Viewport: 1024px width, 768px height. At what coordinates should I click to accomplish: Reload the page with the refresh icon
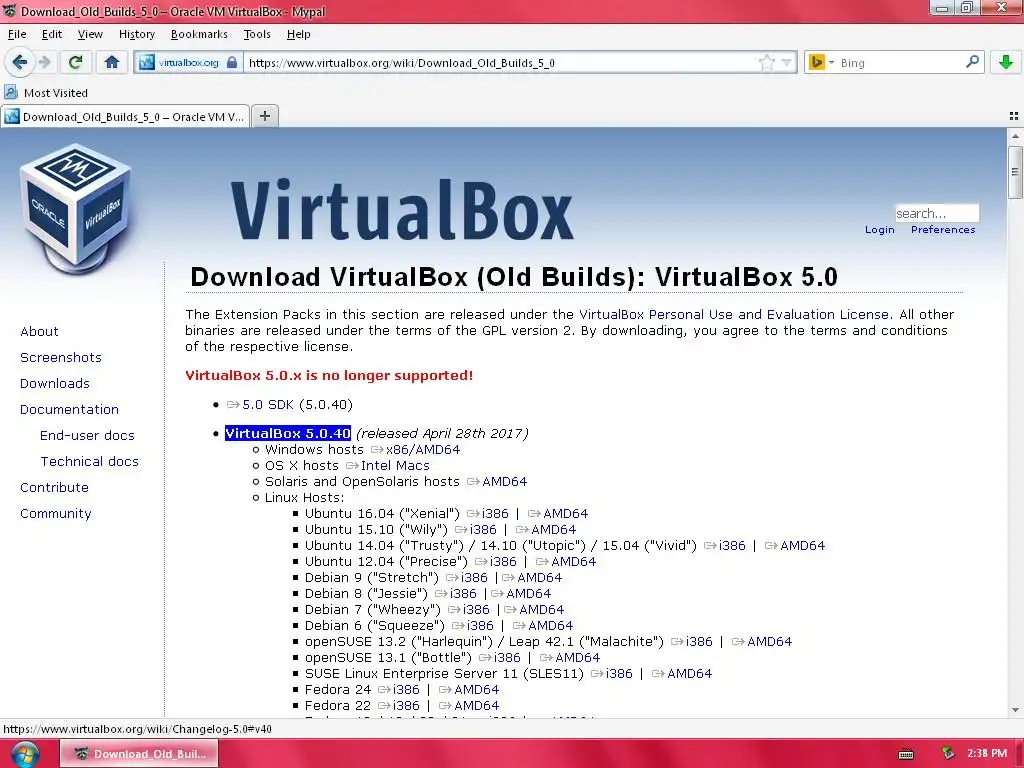click(x=75, y=63)
